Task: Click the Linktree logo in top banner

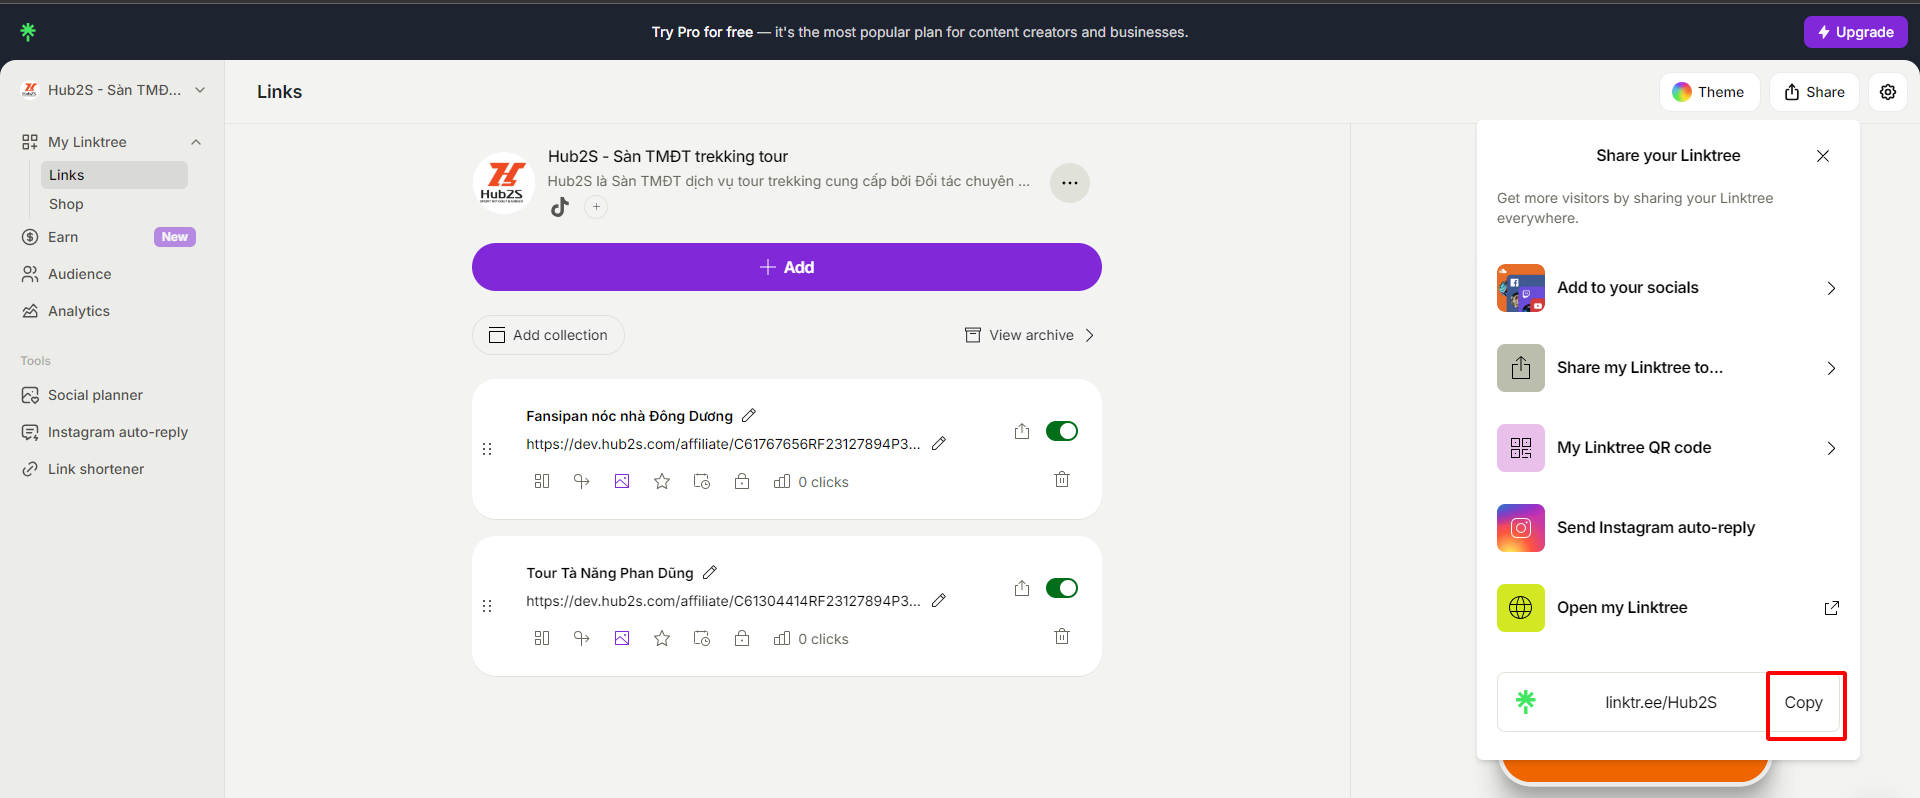Action: coord(28,32)
